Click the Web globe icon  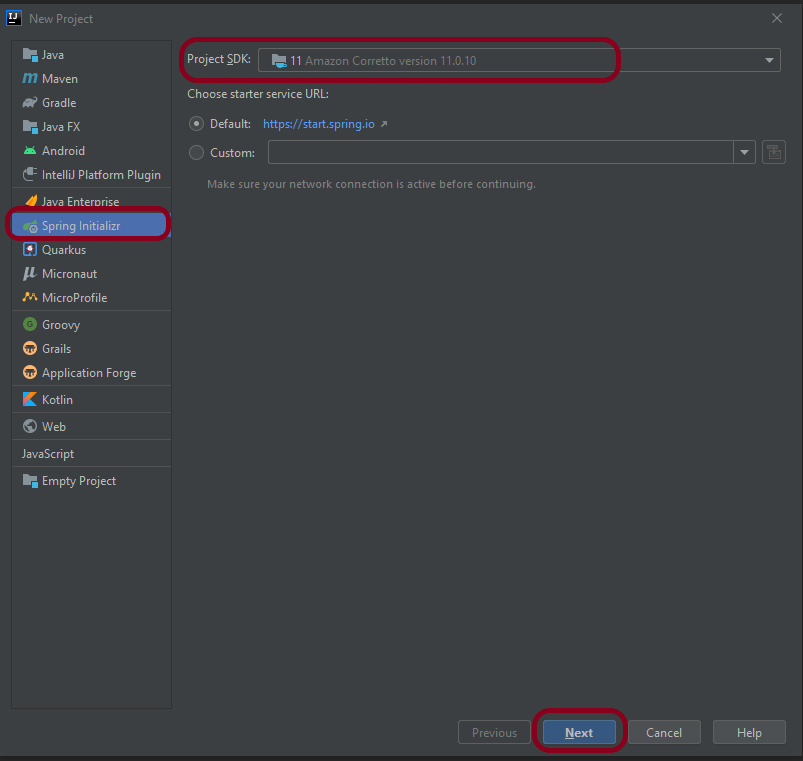click(x=30, y=427)
